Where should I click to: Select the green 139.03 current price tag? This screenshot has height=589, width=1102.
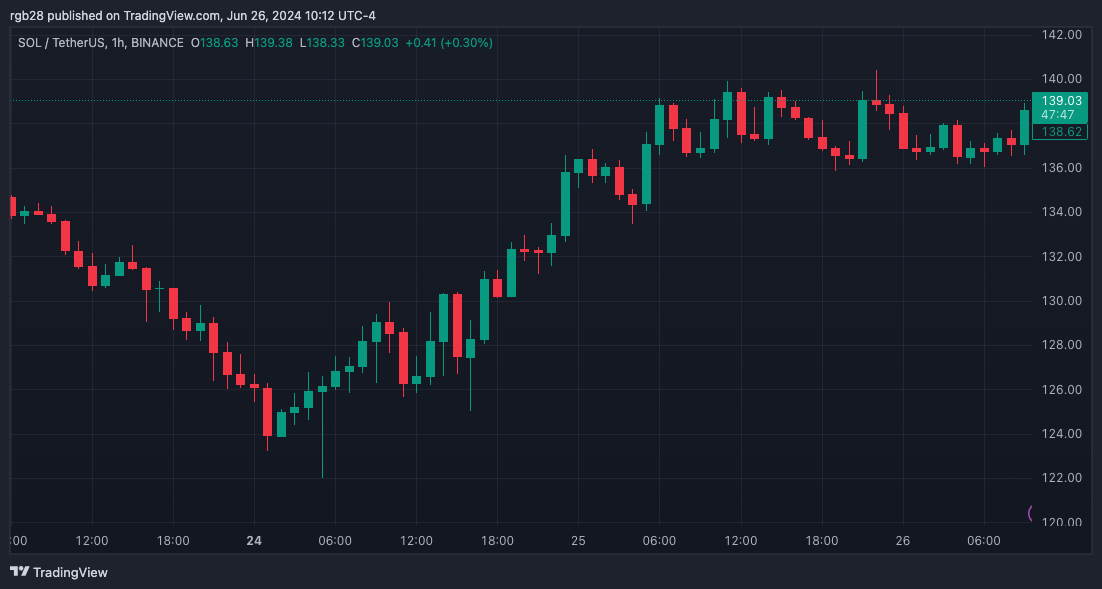tap(1061, 101)
